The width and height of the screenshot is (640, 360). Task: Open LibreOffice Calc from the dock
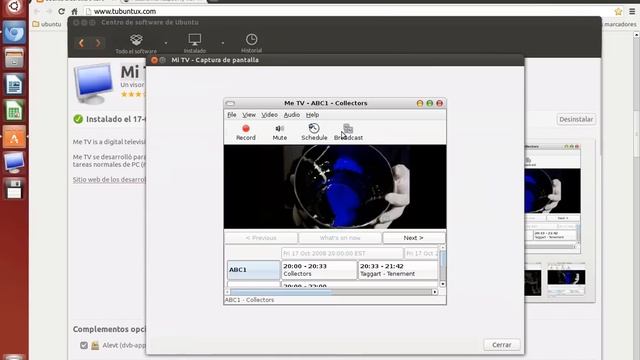pos(14,111)
